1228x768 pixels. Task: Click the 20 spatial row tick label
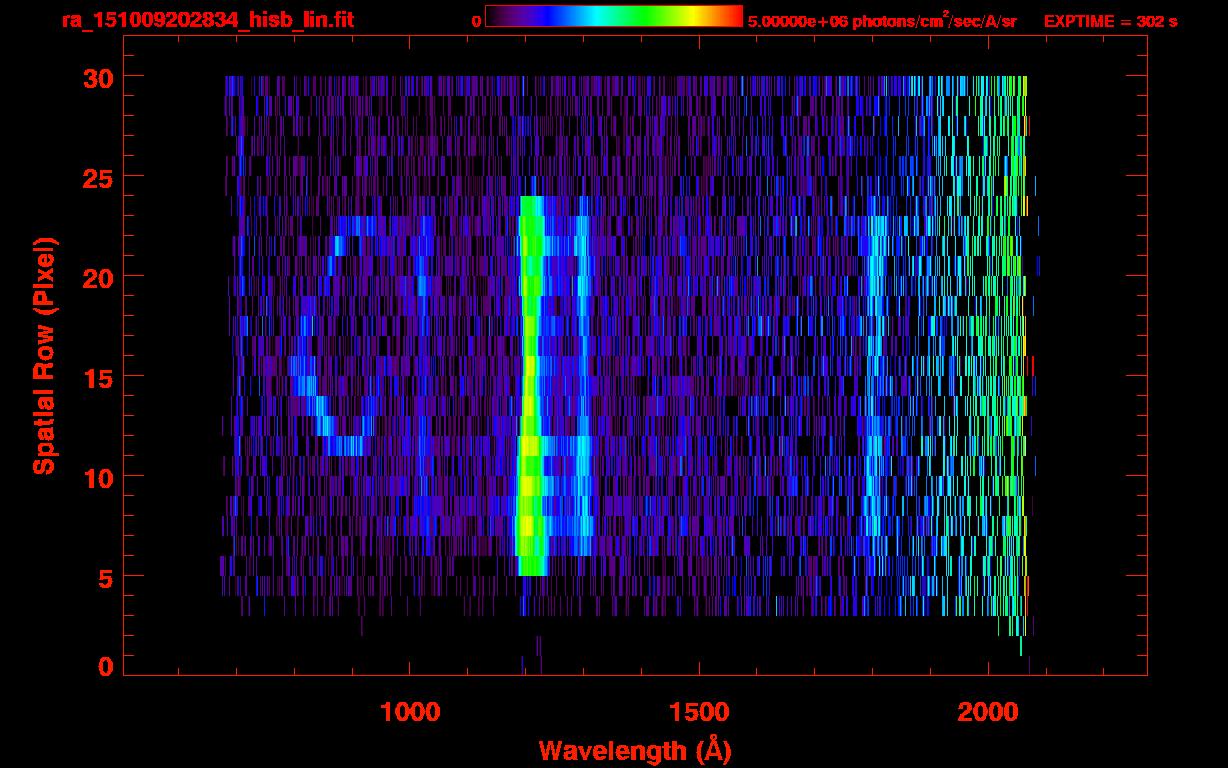(97, 277)
